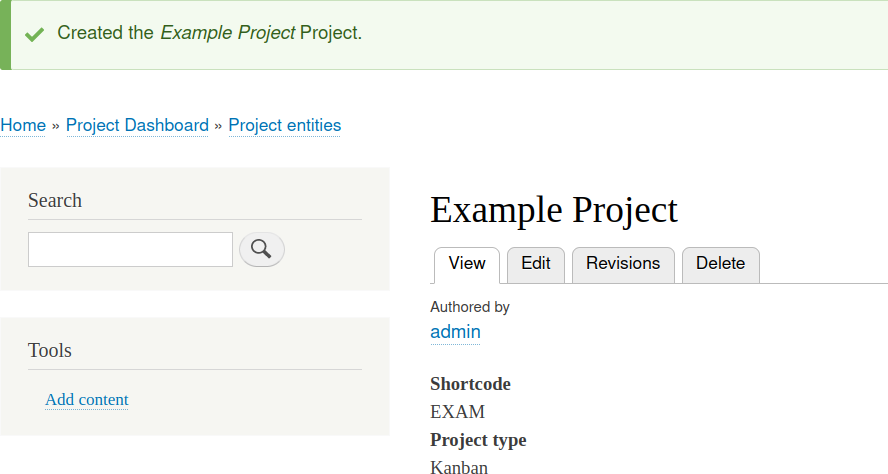Open the Revisions tab
Viewport: 888px width, 474px height.
click(623, 264)
